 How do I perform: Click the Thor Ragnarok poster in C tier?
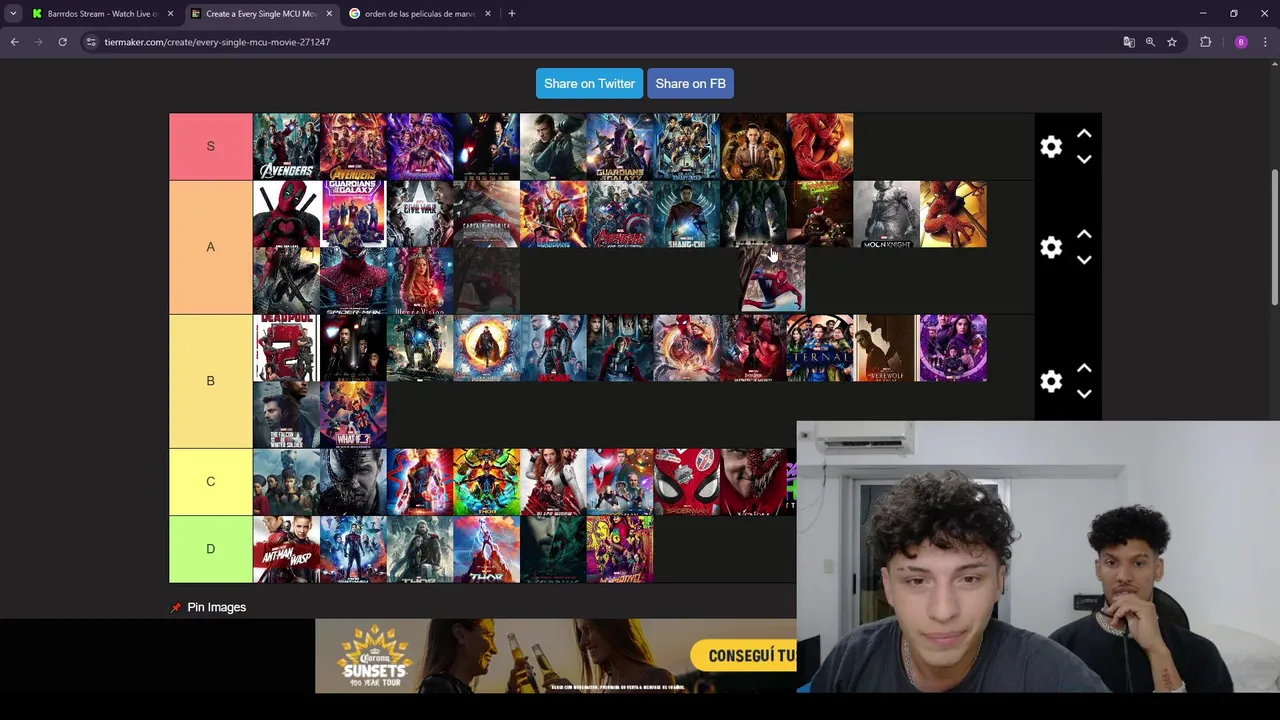point(487,482)
